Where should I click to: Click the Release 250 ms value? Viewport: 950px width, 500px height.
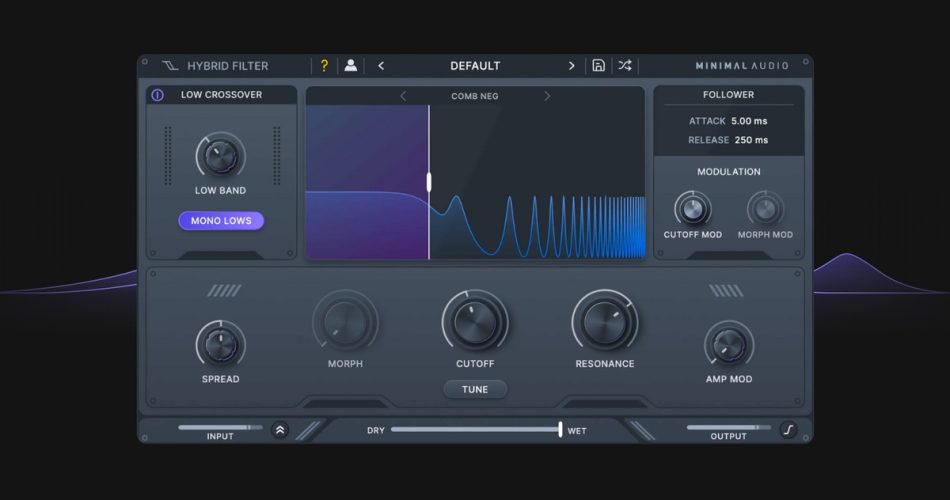751,140
